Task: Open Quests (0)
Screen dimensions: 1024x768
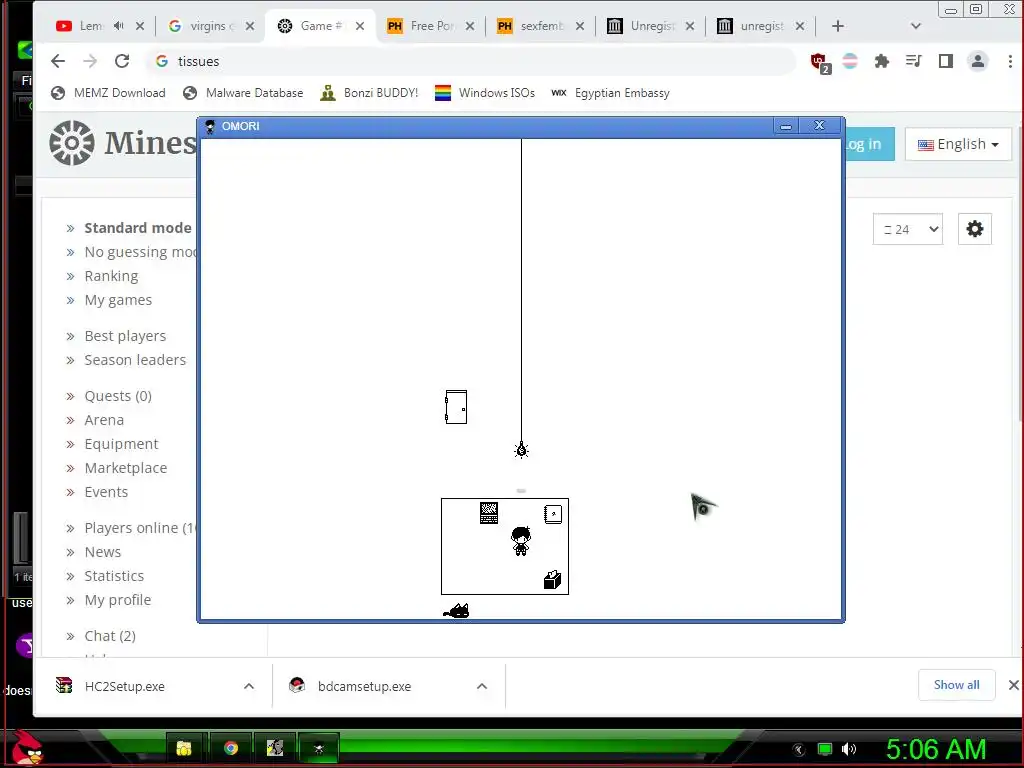Action: point(118,396)
